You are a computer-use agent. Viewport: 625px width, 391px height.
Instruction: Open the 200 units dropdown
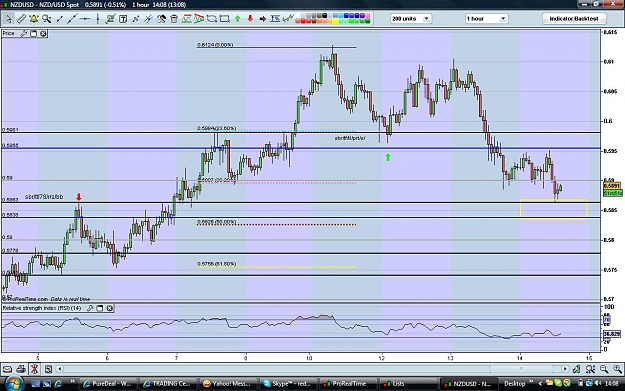[x=411, y=19]
